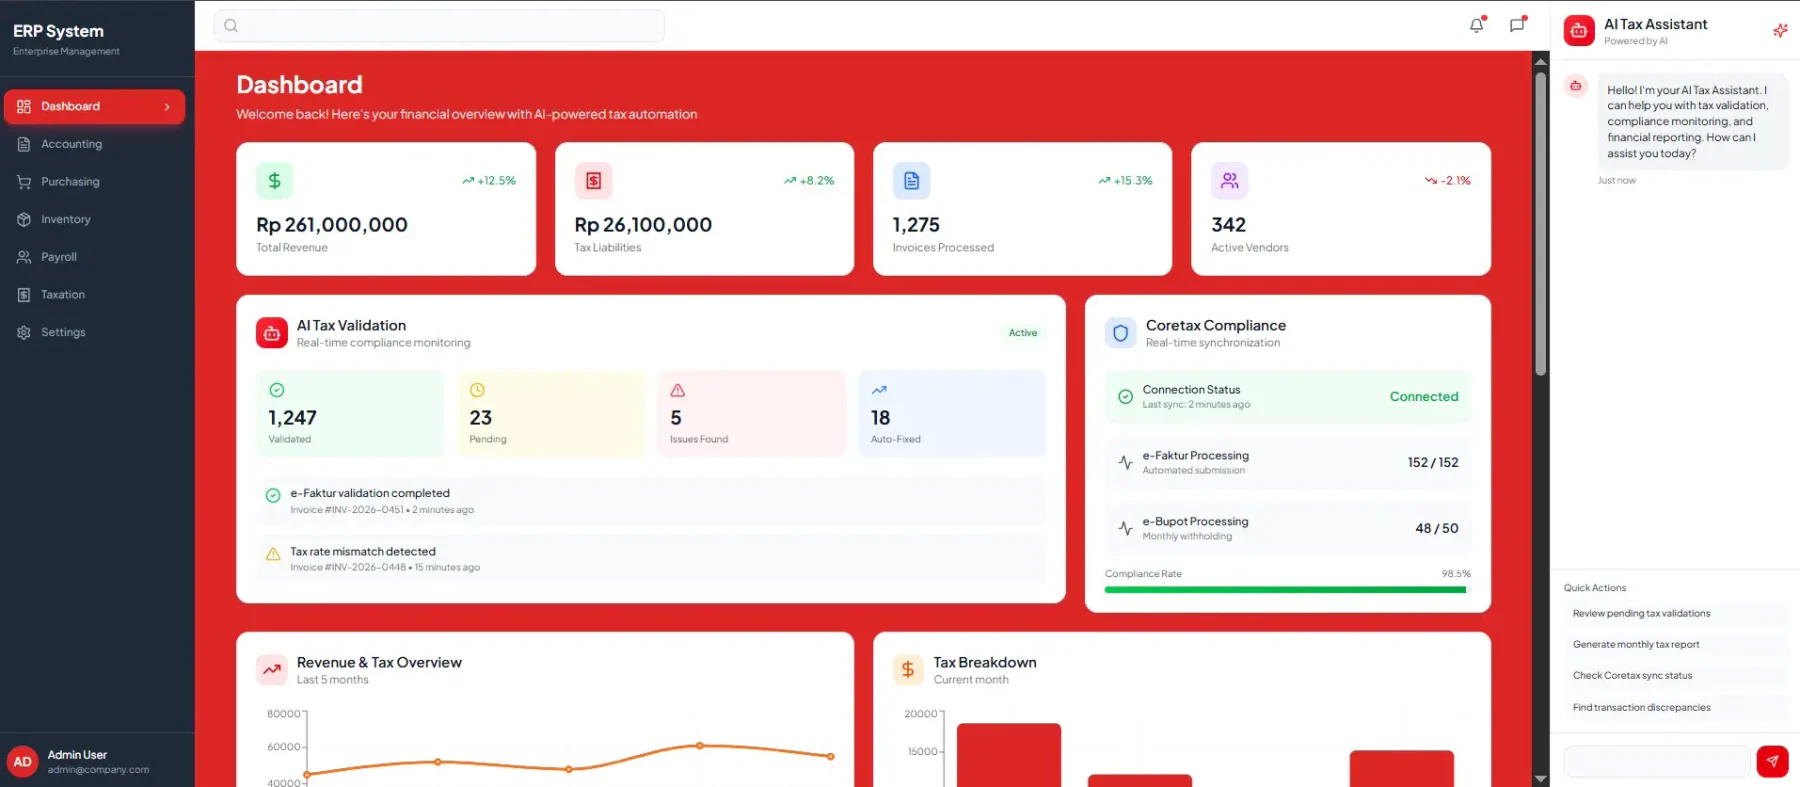
Task: Go to the Purchasing section
Action: (x=95, y=182)
